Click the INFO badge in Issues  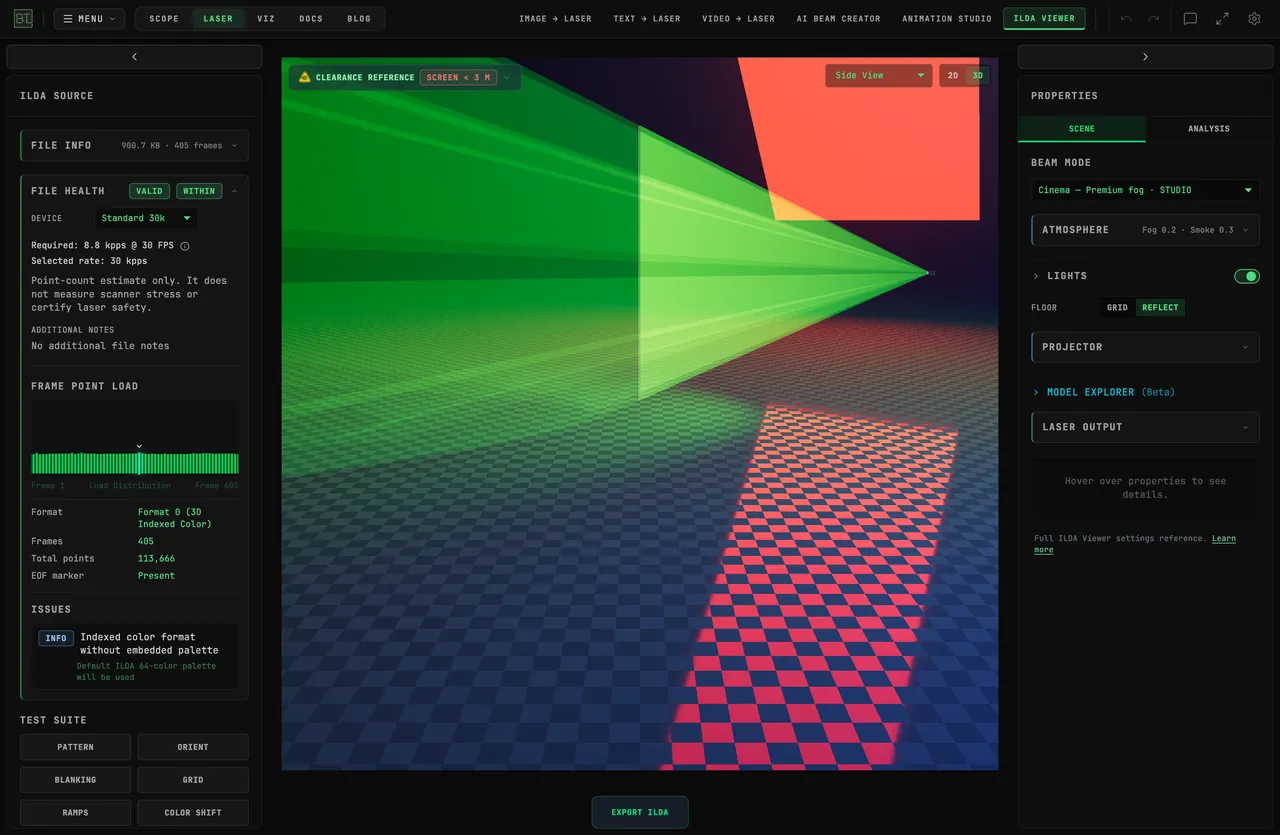click(56, 638)
